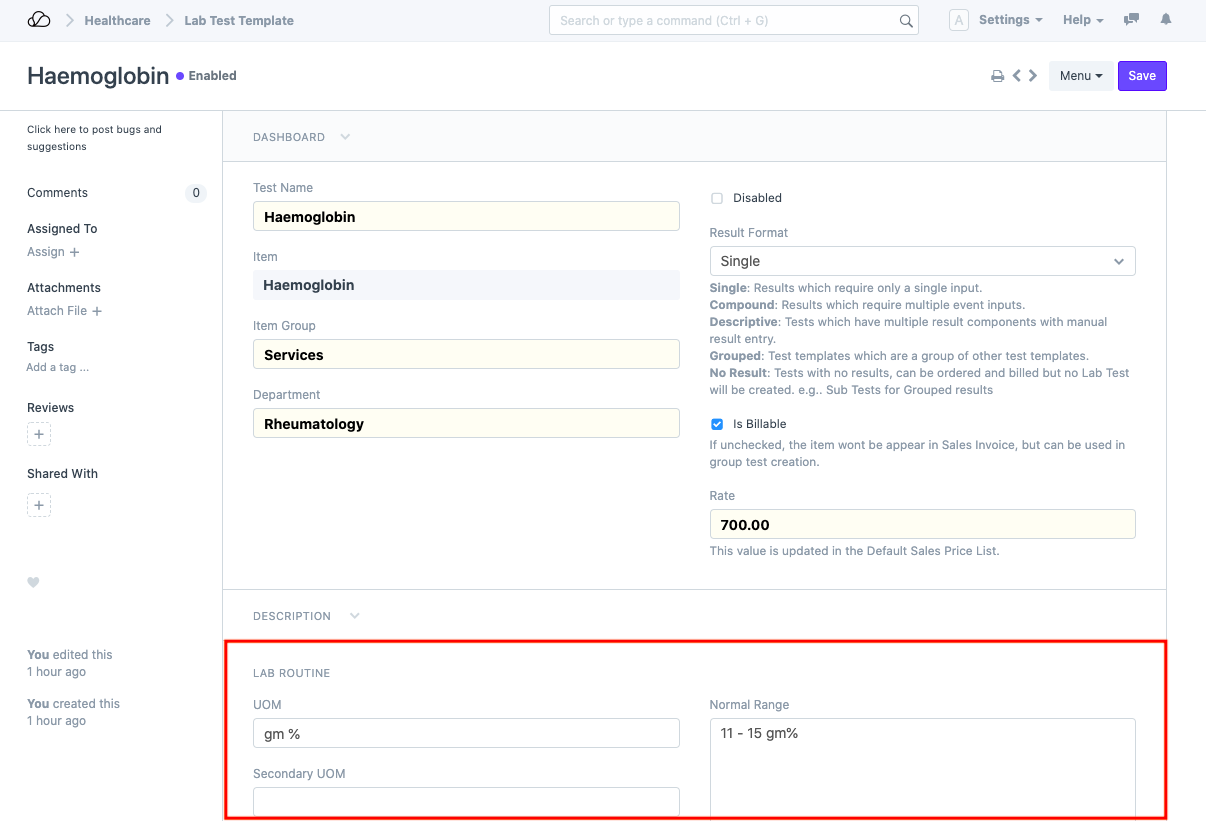Open the Menu dropdown button
Screen dimensions: 1206x821
click(x=1080, y=76)
